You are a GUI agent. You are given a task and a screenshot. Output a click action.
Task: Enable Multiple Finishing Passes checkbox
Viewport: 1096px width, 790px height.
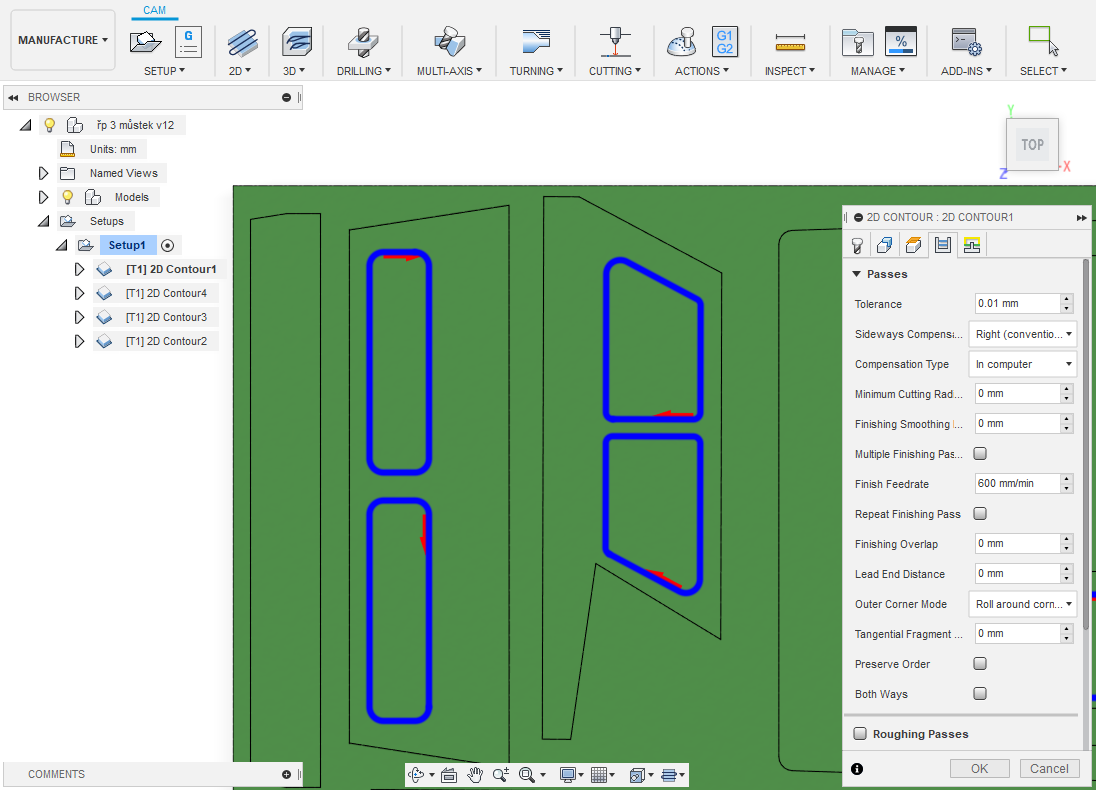tap(980, 454)
